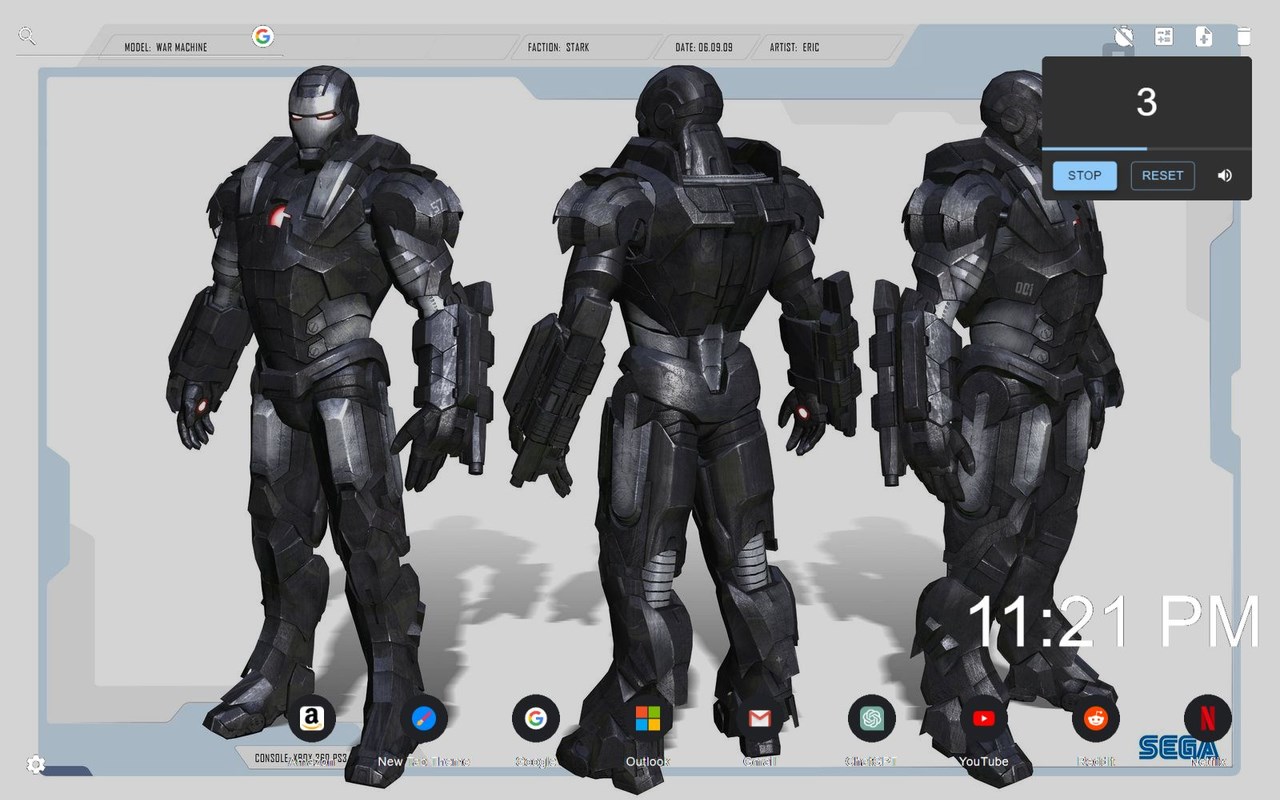The width and height of the screenshot is (1280, 800).
Task: Open the Amazon shortcut
Action: click(311, 719)
